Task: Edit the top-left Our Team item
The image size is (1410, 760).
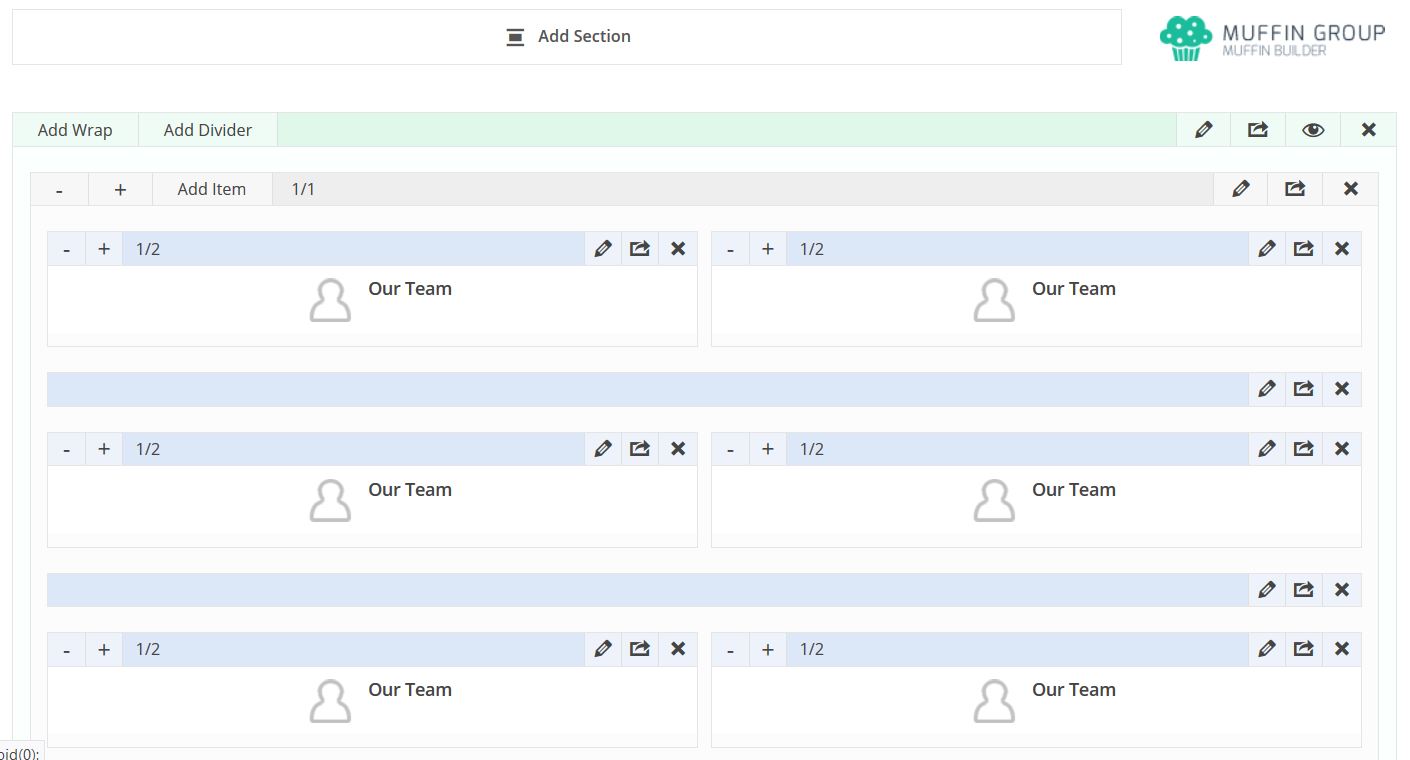Action: (x=603, y=249)
